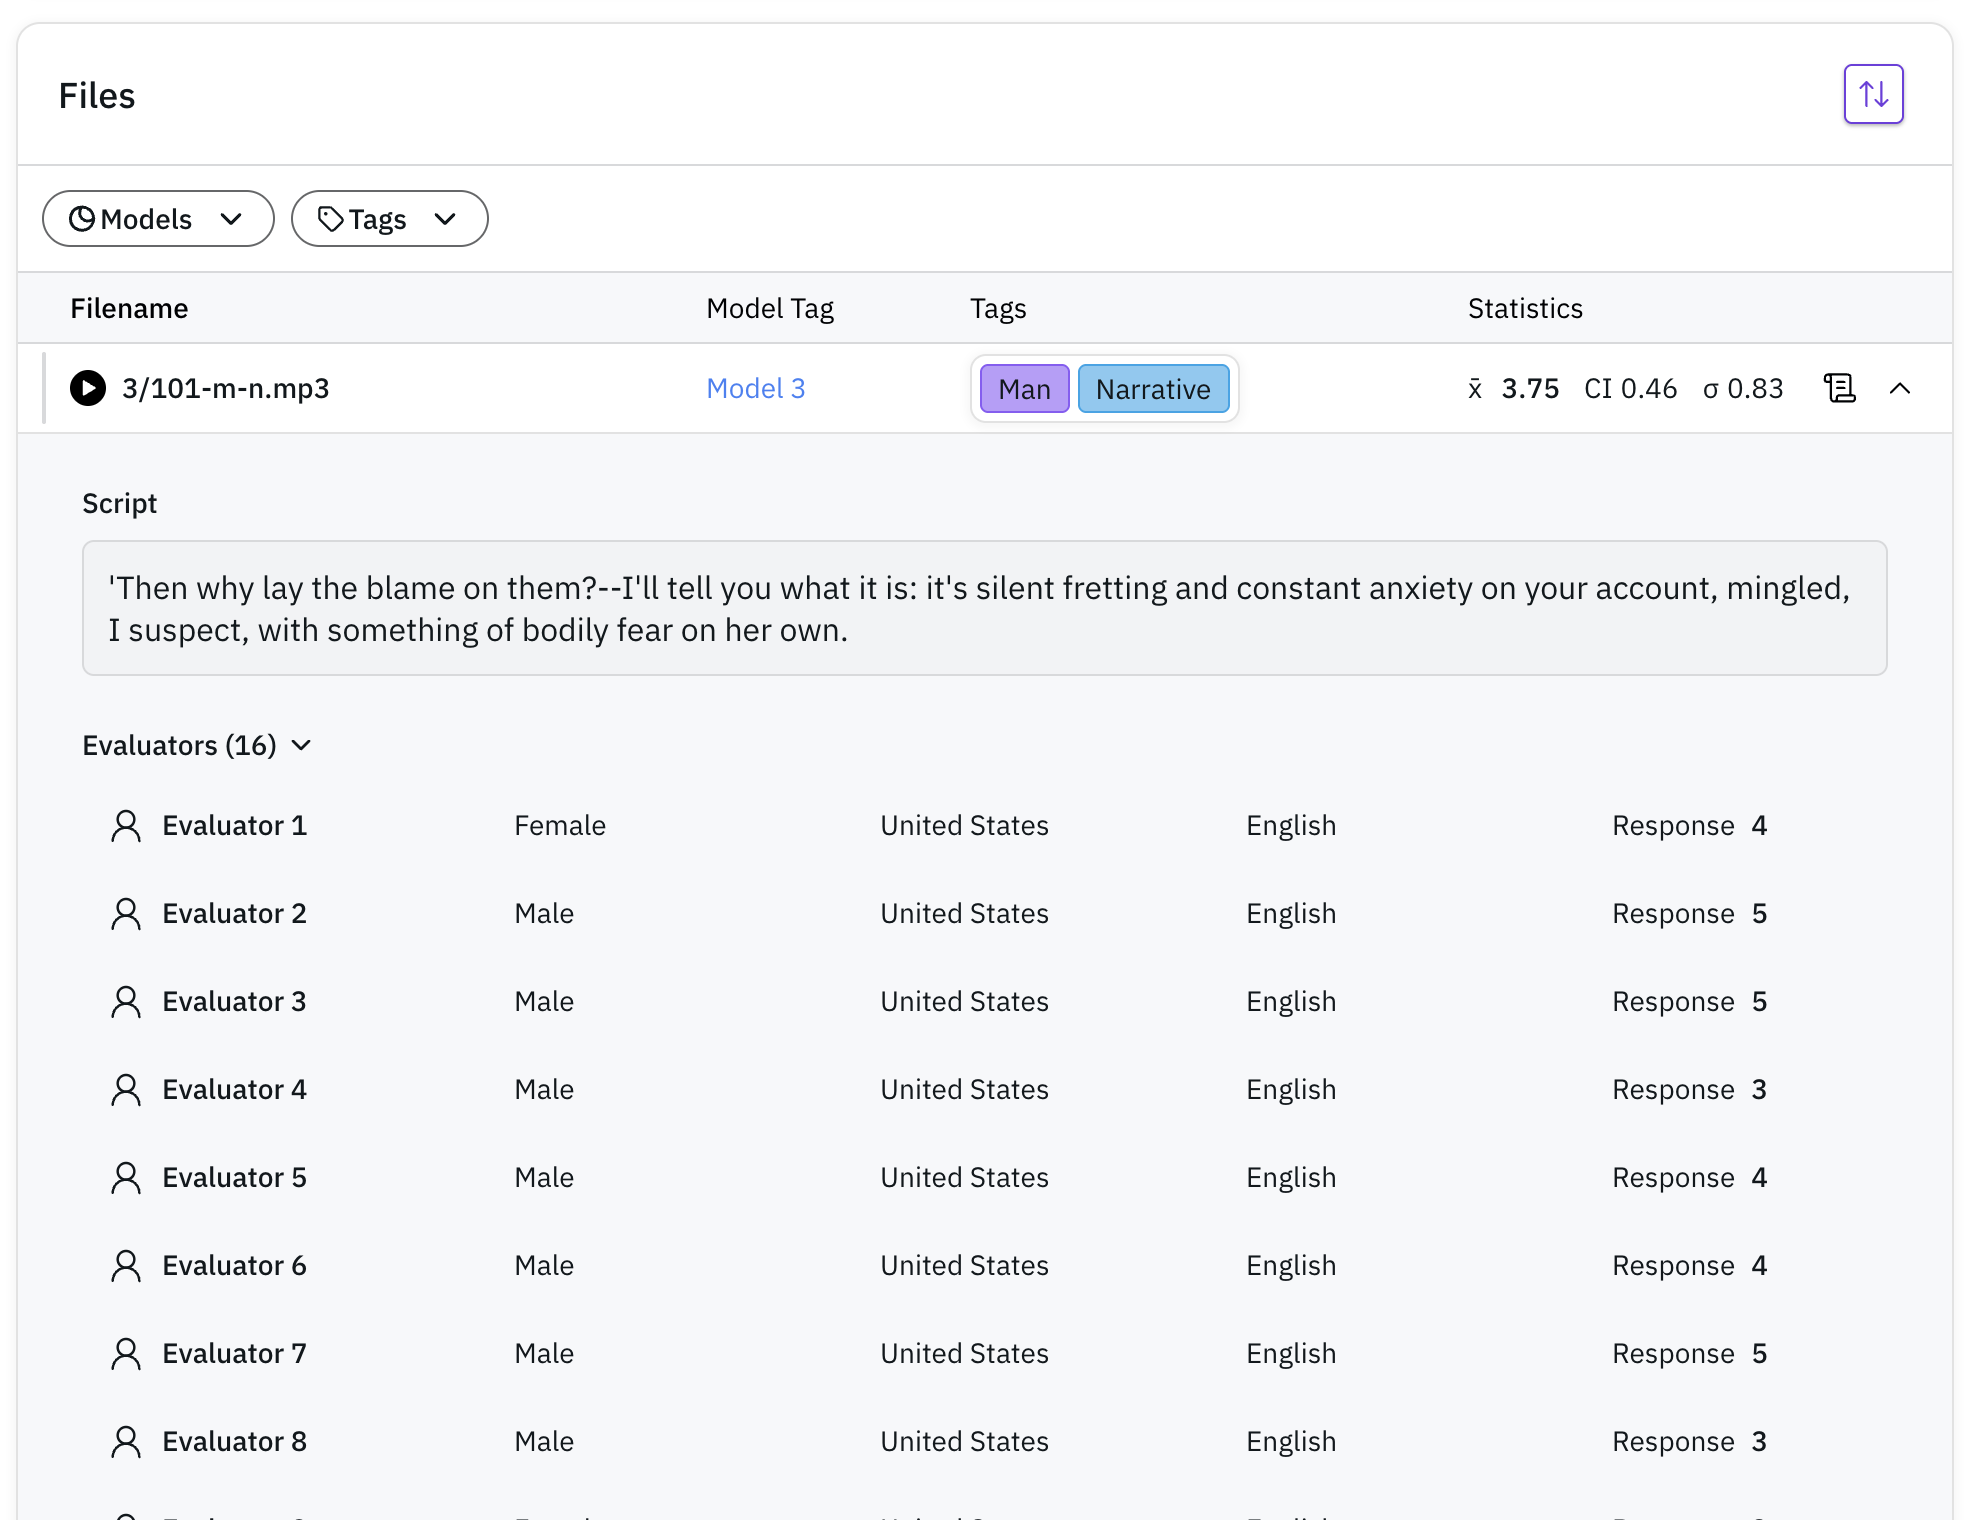Screen dimensions: 1968x1520
Task: Click the Statistics column header
Action: click(x=1525, y=308)
